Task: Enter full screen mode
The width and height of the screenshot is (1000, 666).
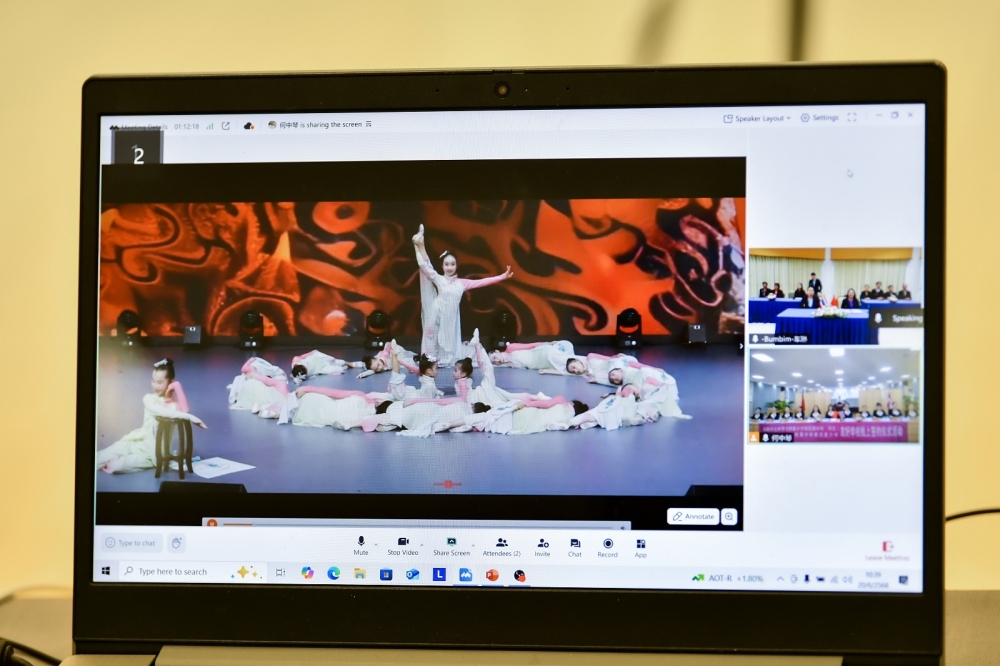Action: click(851, 117)
